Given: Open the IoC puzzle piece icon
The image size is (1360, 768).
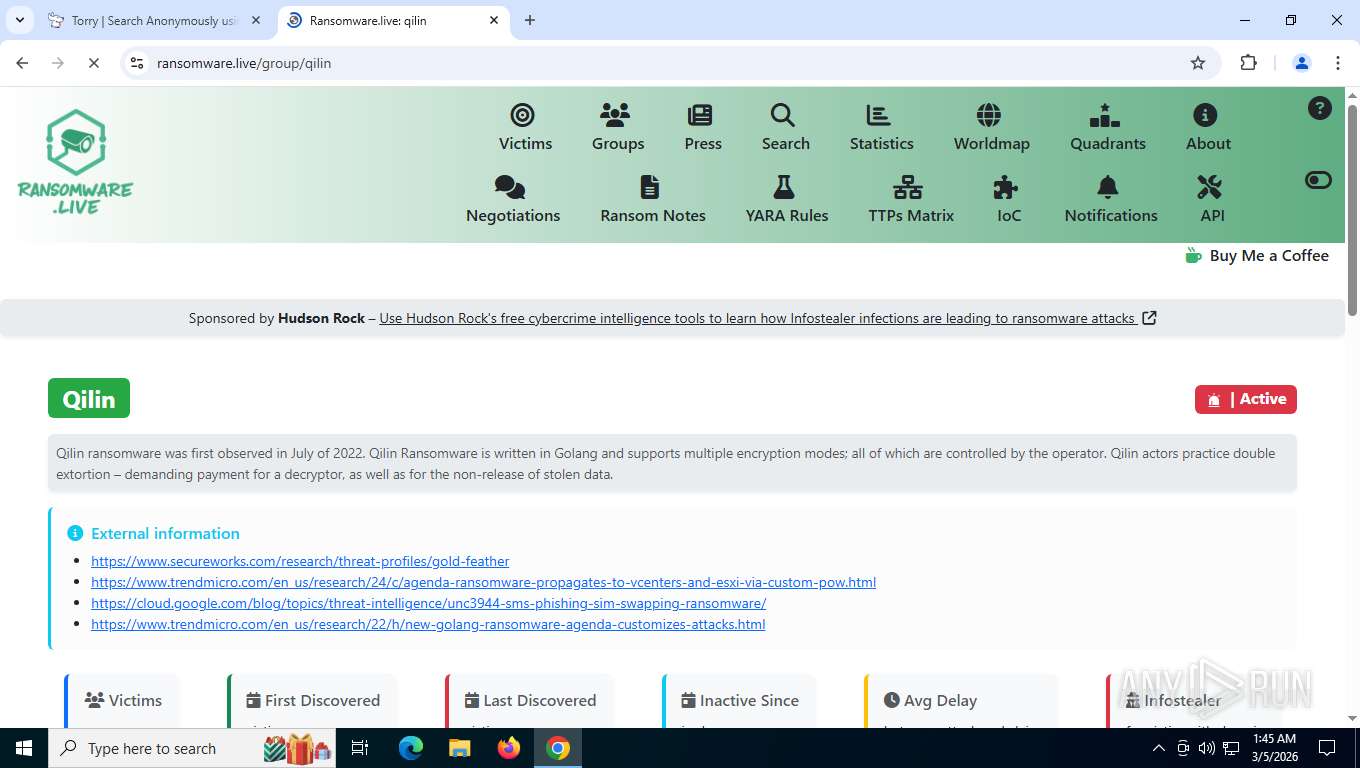Looking at the screenshot, I should tap(1006, 187).
